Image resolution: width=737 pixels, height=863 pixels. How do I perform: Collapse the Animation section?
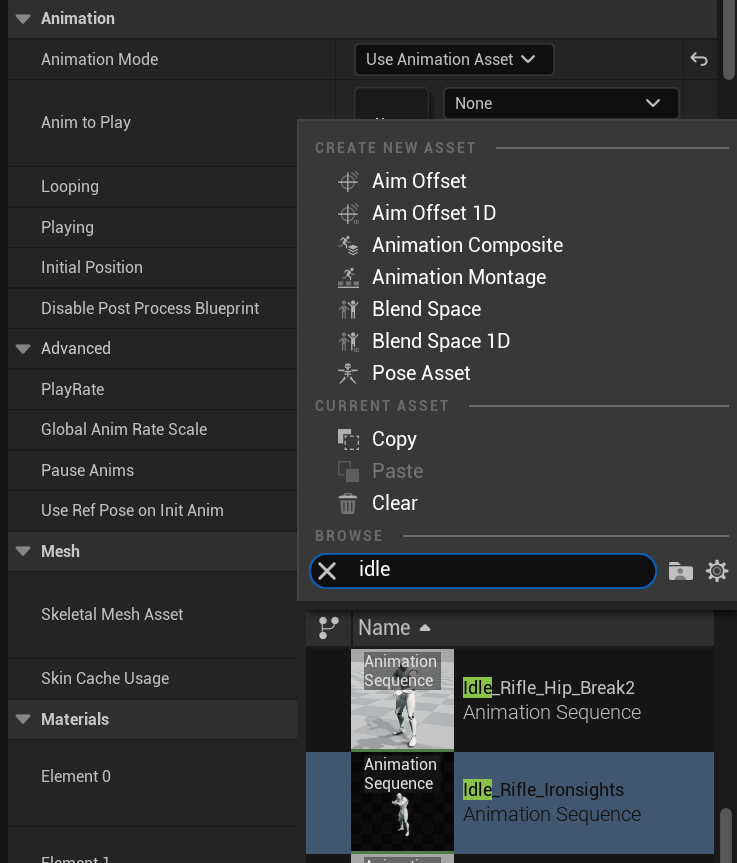pos(23,19)
